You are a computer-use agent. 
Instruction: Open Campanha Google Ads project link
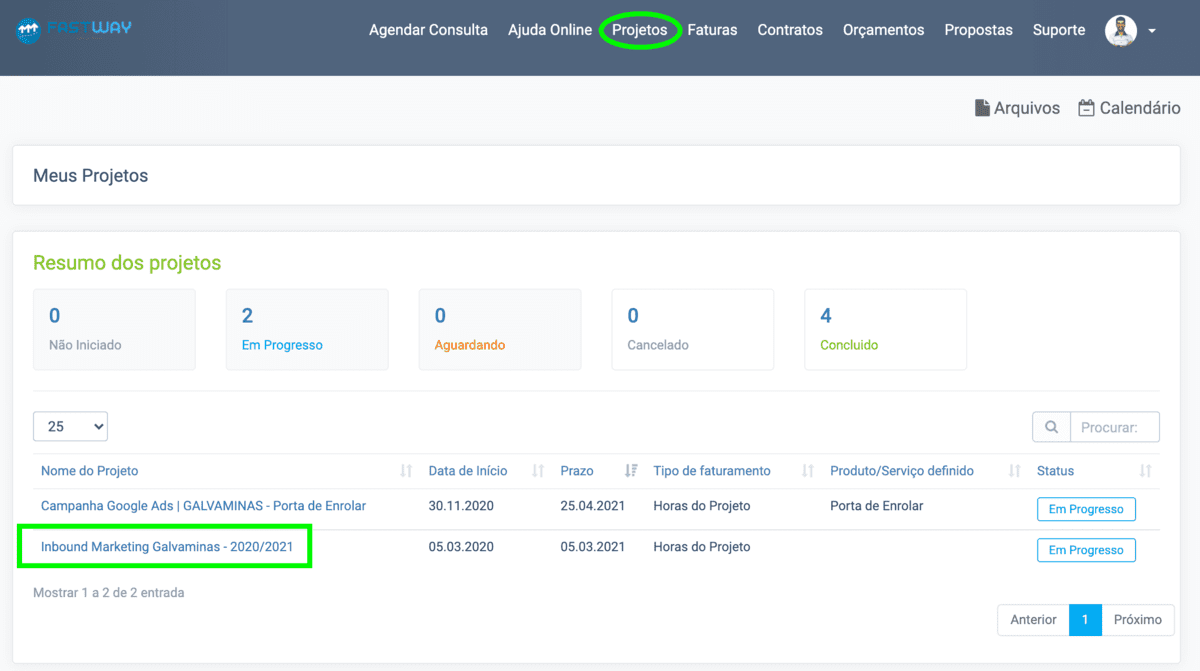point(203,506)
